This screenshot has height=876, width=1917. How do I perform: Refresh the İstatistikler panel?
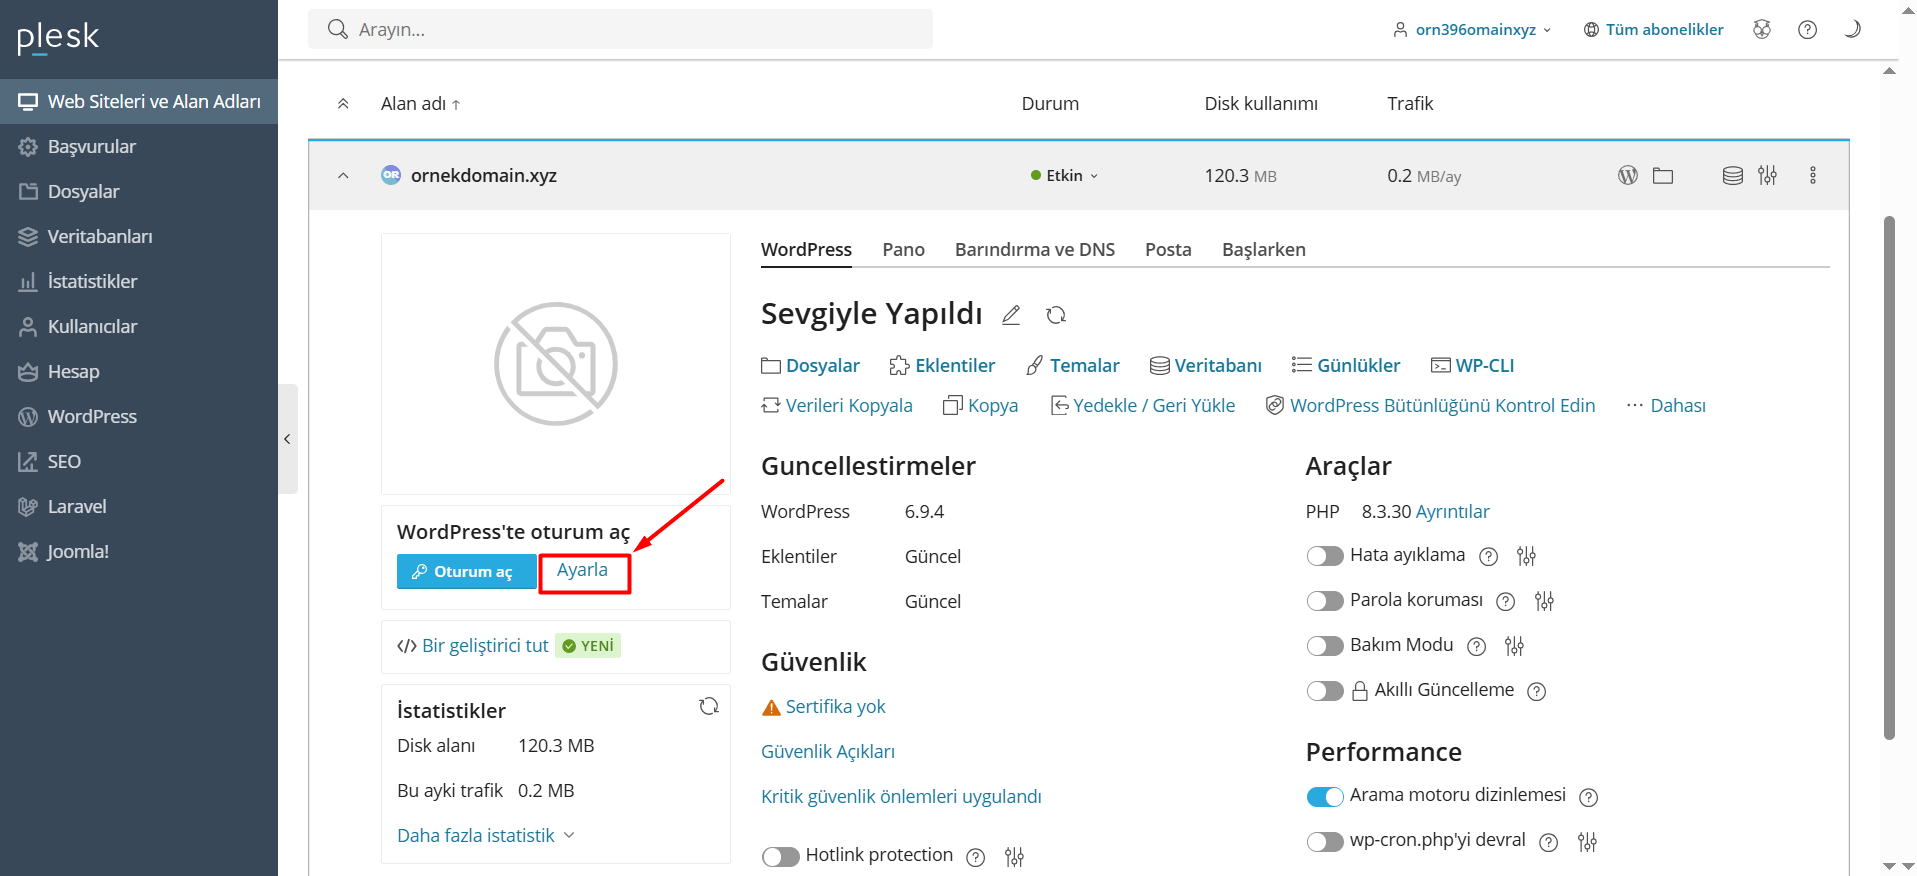709,706
